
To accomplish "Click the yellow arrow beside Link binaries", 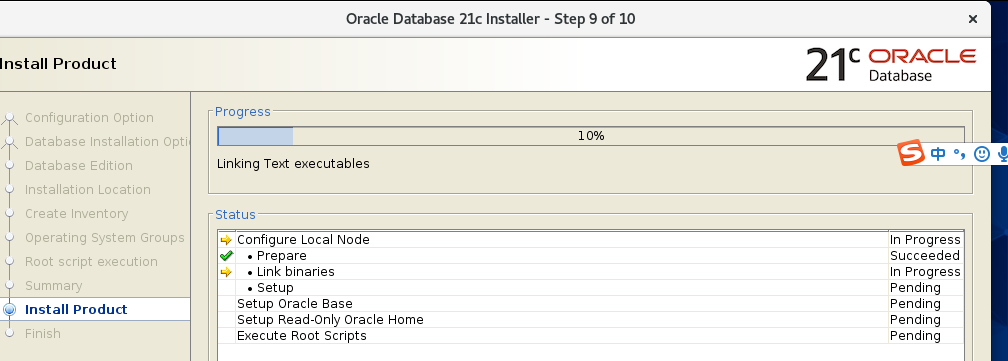I will click(226, 272).
